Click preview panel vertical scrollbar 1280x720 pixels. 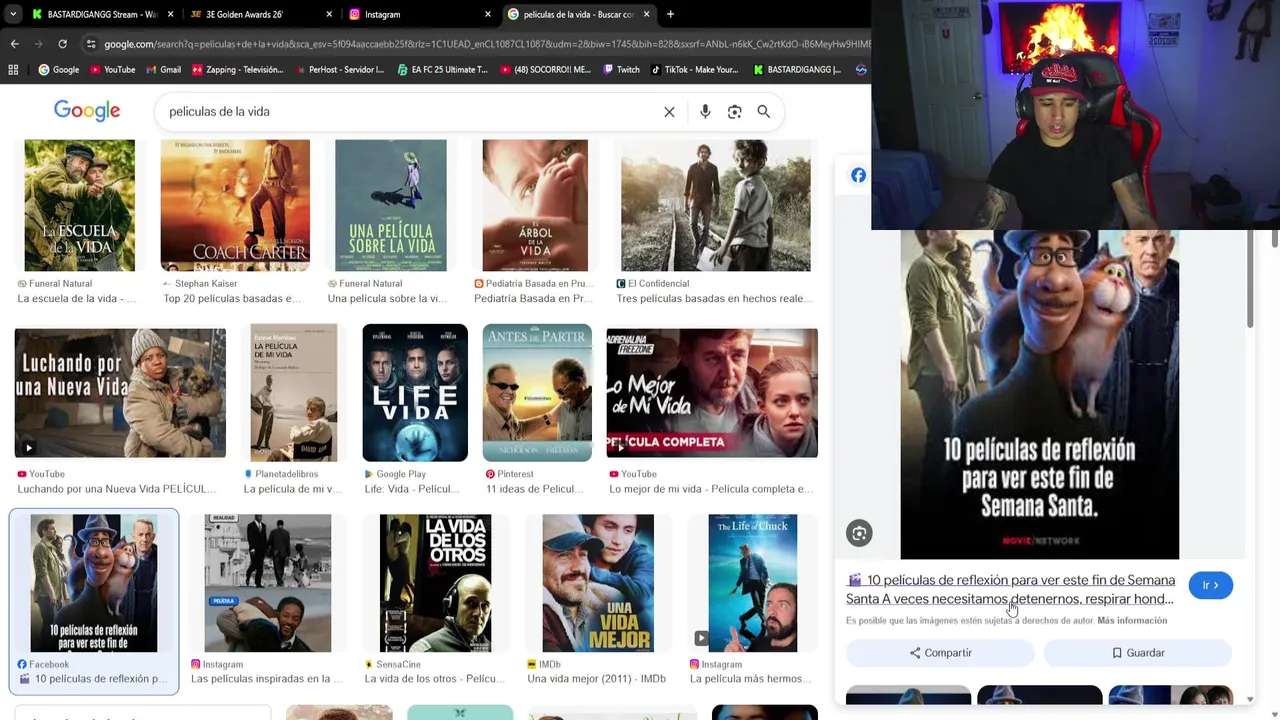[x=1249, y=278]
